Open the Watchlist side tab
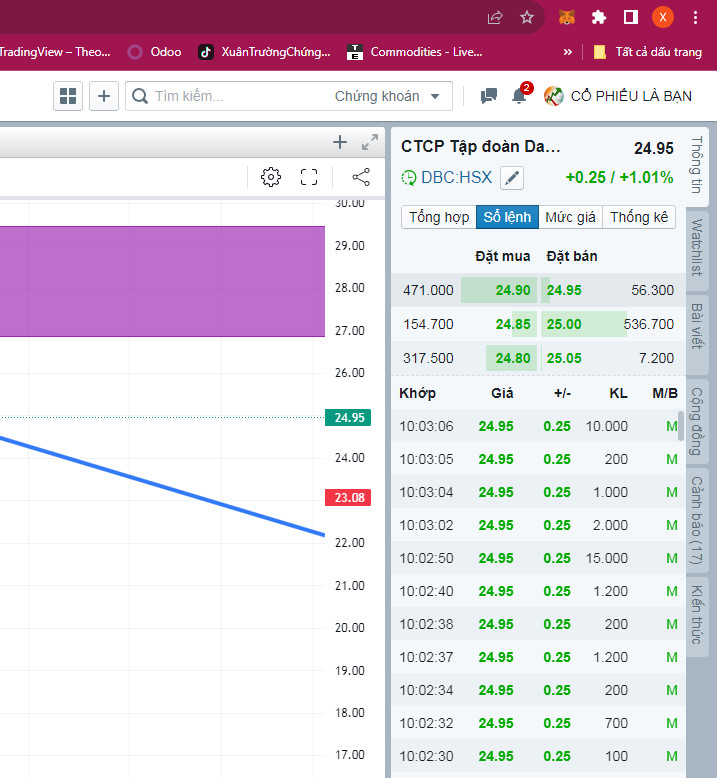717x778 pixels. pos(697,243)
